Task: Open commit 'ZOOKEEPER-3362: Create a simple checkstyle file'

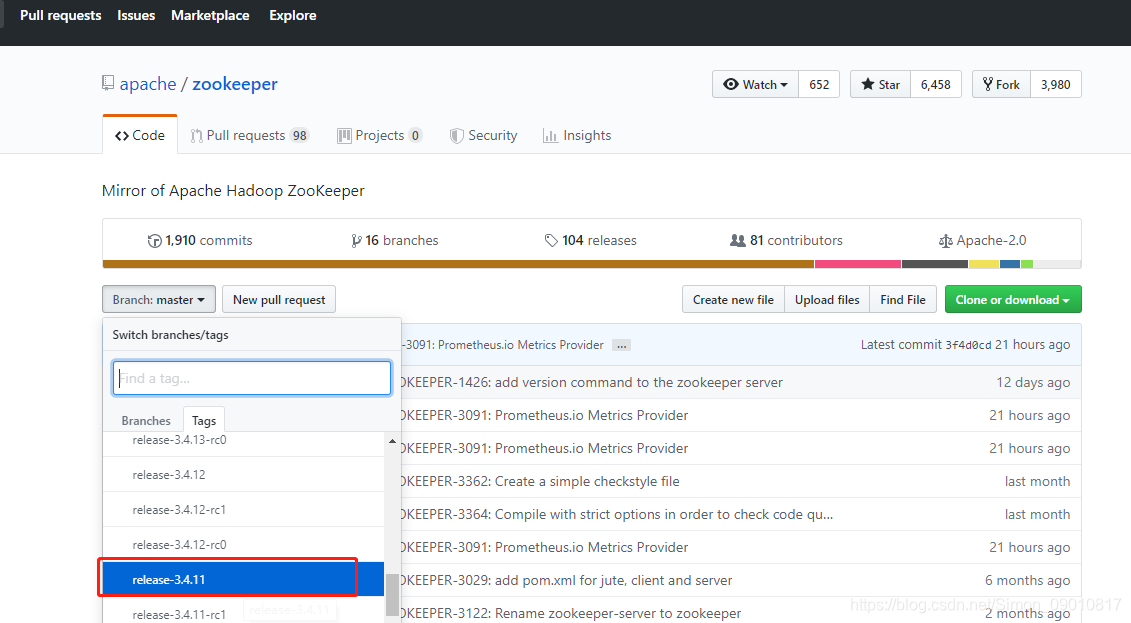Action: [540, 481]
